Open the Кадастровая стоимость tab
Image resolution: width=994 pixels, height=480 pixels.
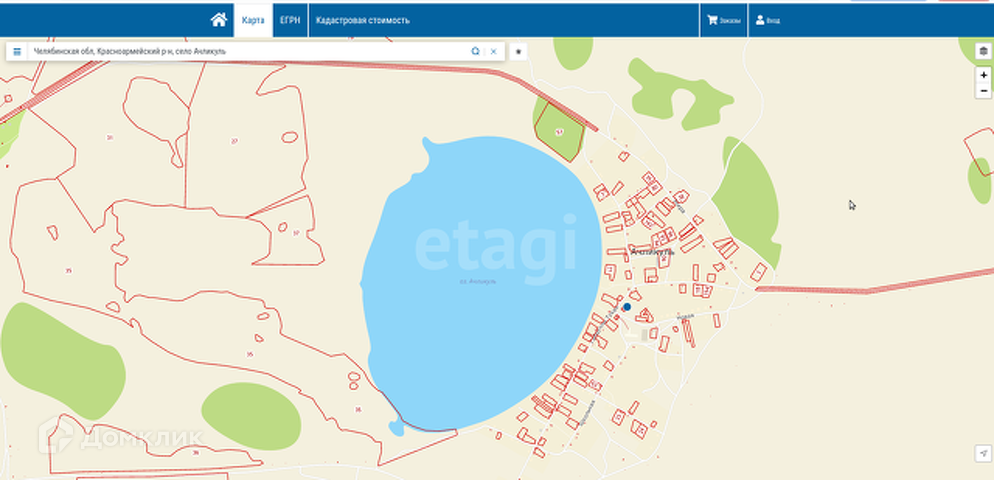pos(363,20)
